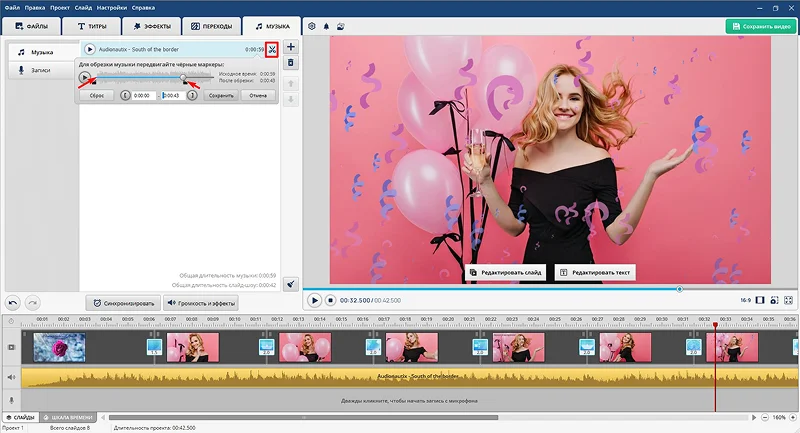Open the Справка menu
800x433 pixels.
pyautogui.click(x=143, y=8)
